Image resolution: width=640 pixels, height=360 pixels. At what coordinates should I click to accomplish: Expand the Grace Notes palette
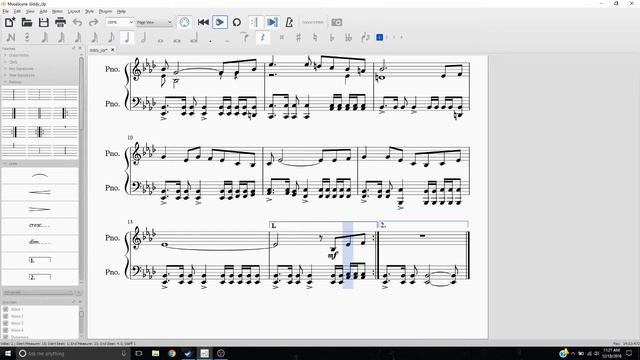(19, 55)
